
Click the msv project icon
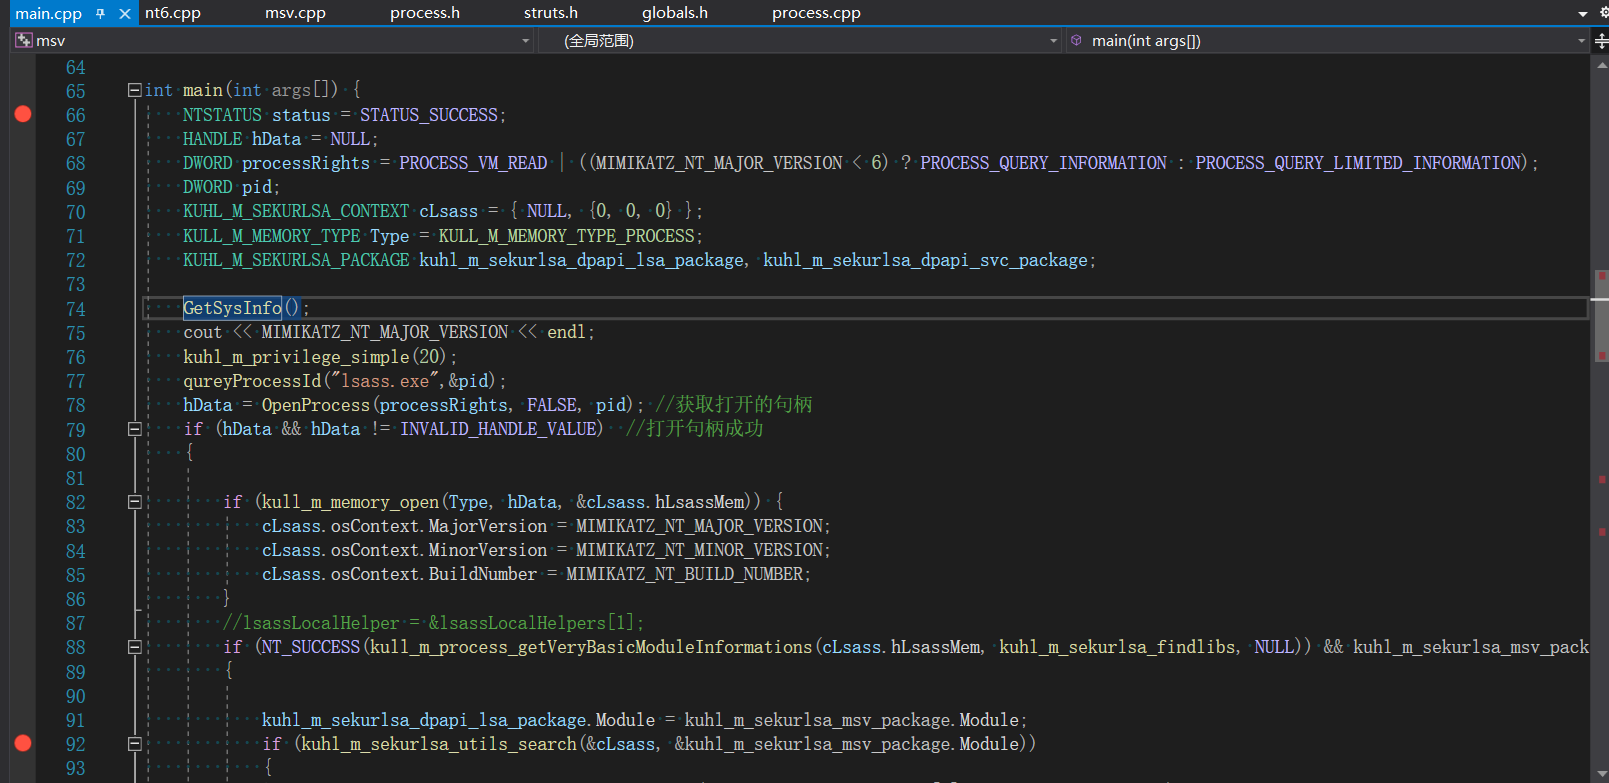[24, 40]
